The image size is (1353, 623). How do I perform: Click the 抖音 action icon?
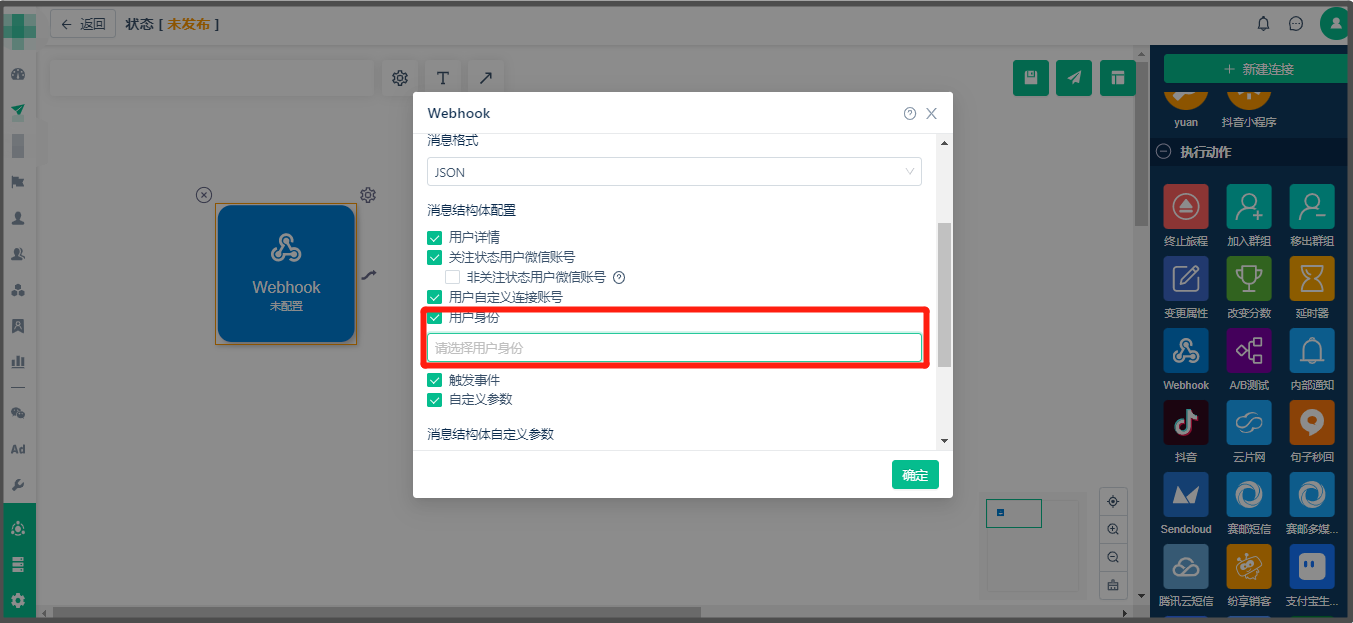pos(1185,422)
